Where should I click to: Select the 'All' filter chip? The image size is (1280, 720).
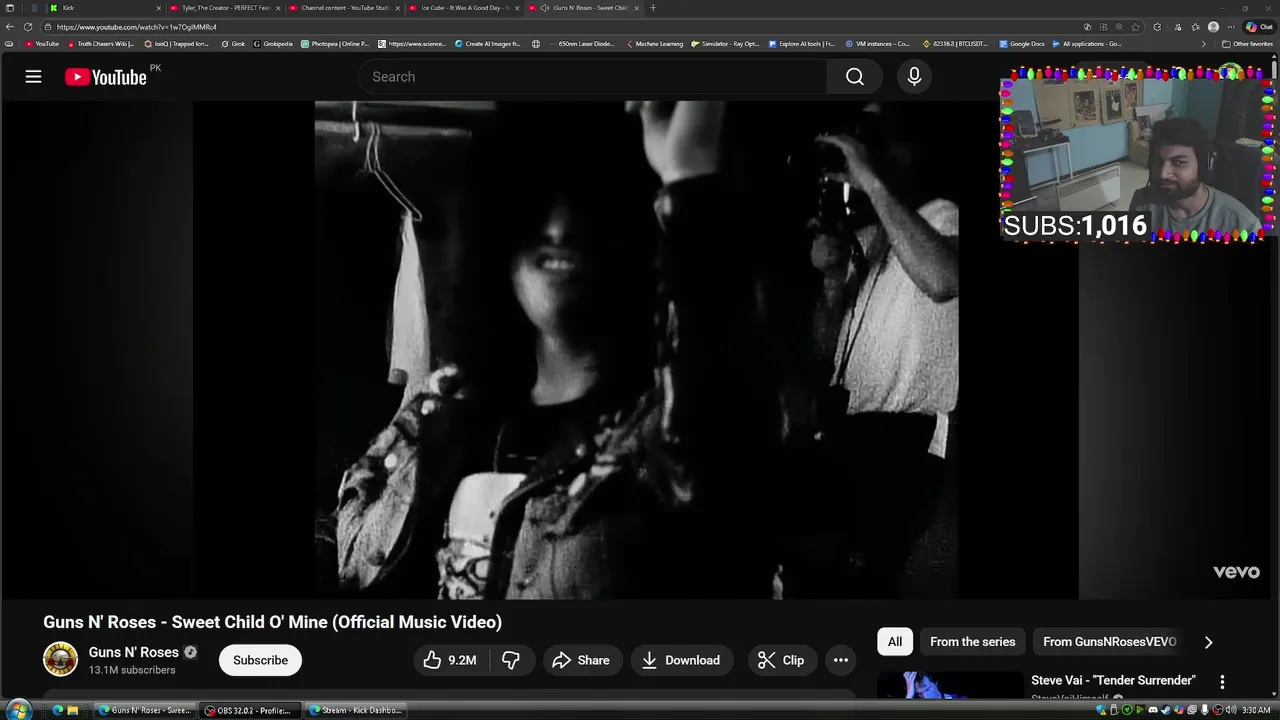click(x=895, y=642)
